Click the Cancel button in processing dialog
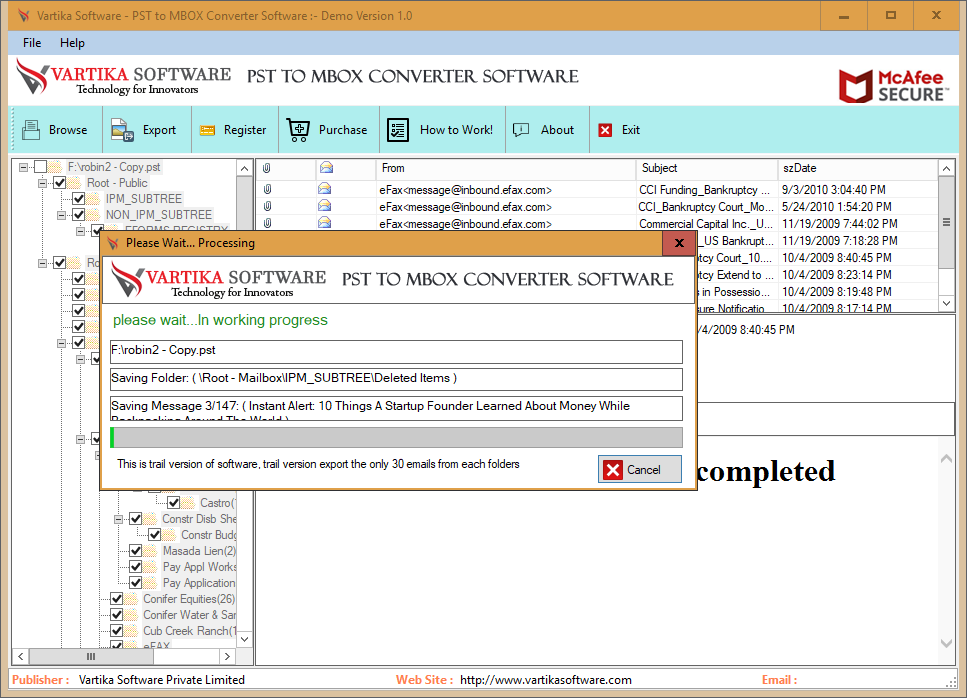Screen dimensions: 967x698 coord(640,469)
